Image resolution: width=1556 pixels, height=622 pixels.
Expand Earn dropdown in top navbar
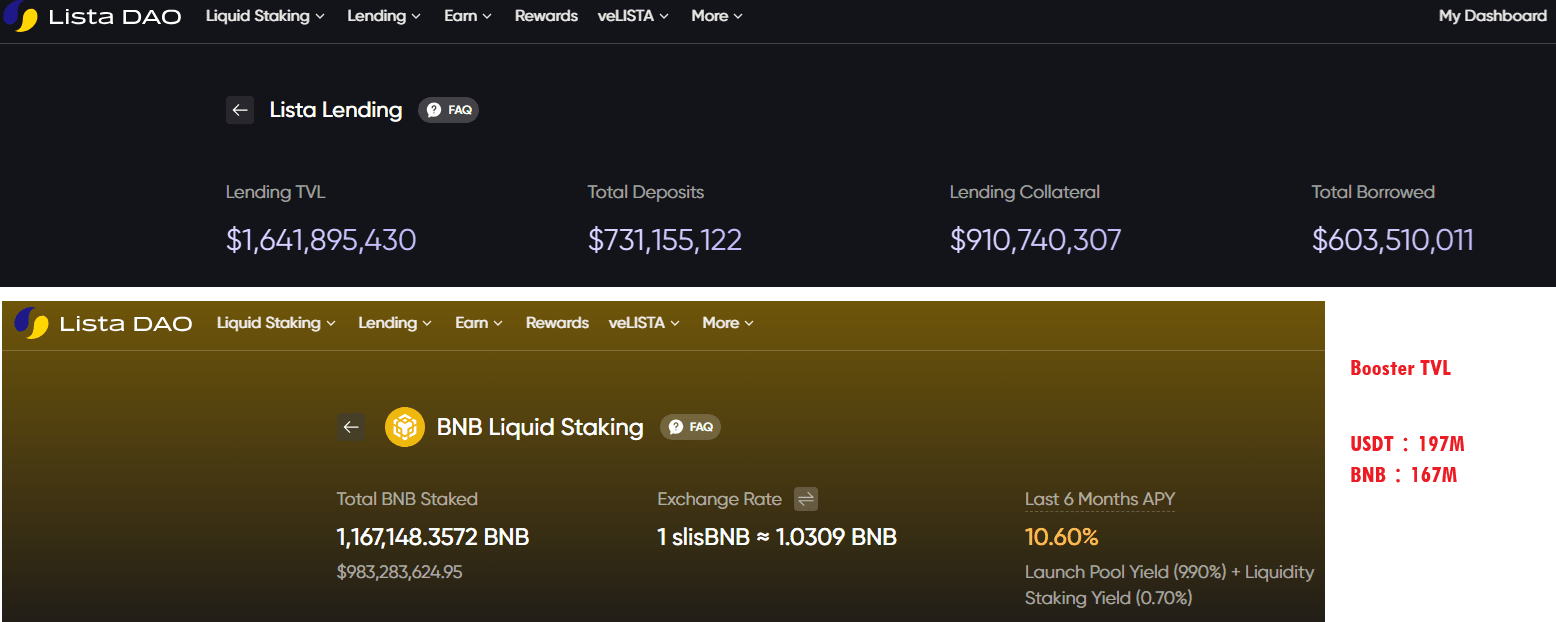click(x=468, y=16)
